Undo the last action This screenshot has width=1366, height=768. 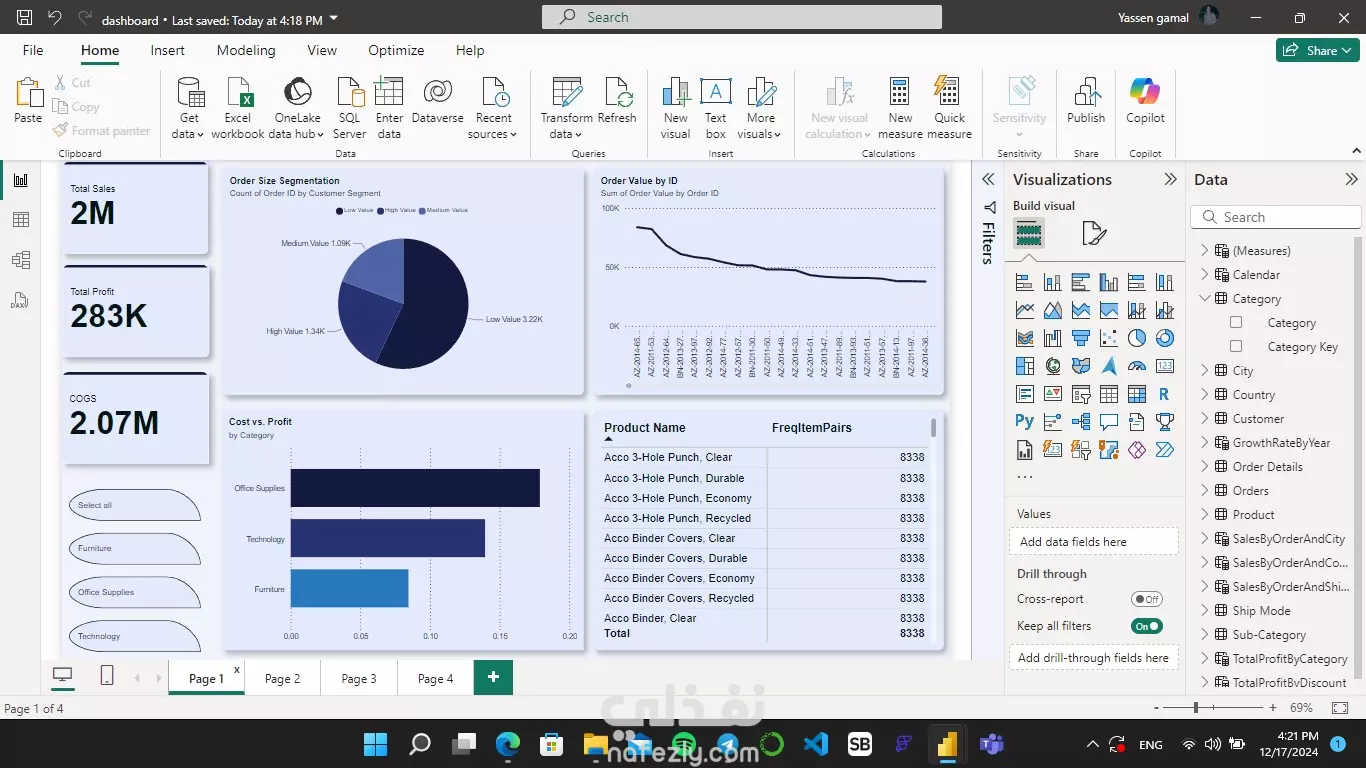[x=55, y=18]
